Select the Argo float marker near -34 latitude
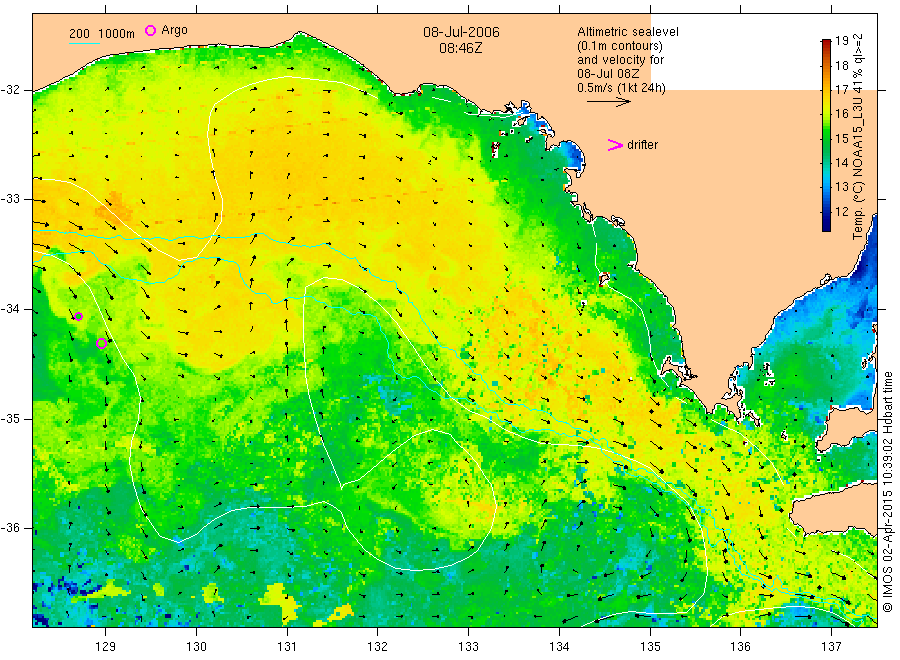This screenshot has width=900, height=660. pyautogui.click(x=79, y=316)
